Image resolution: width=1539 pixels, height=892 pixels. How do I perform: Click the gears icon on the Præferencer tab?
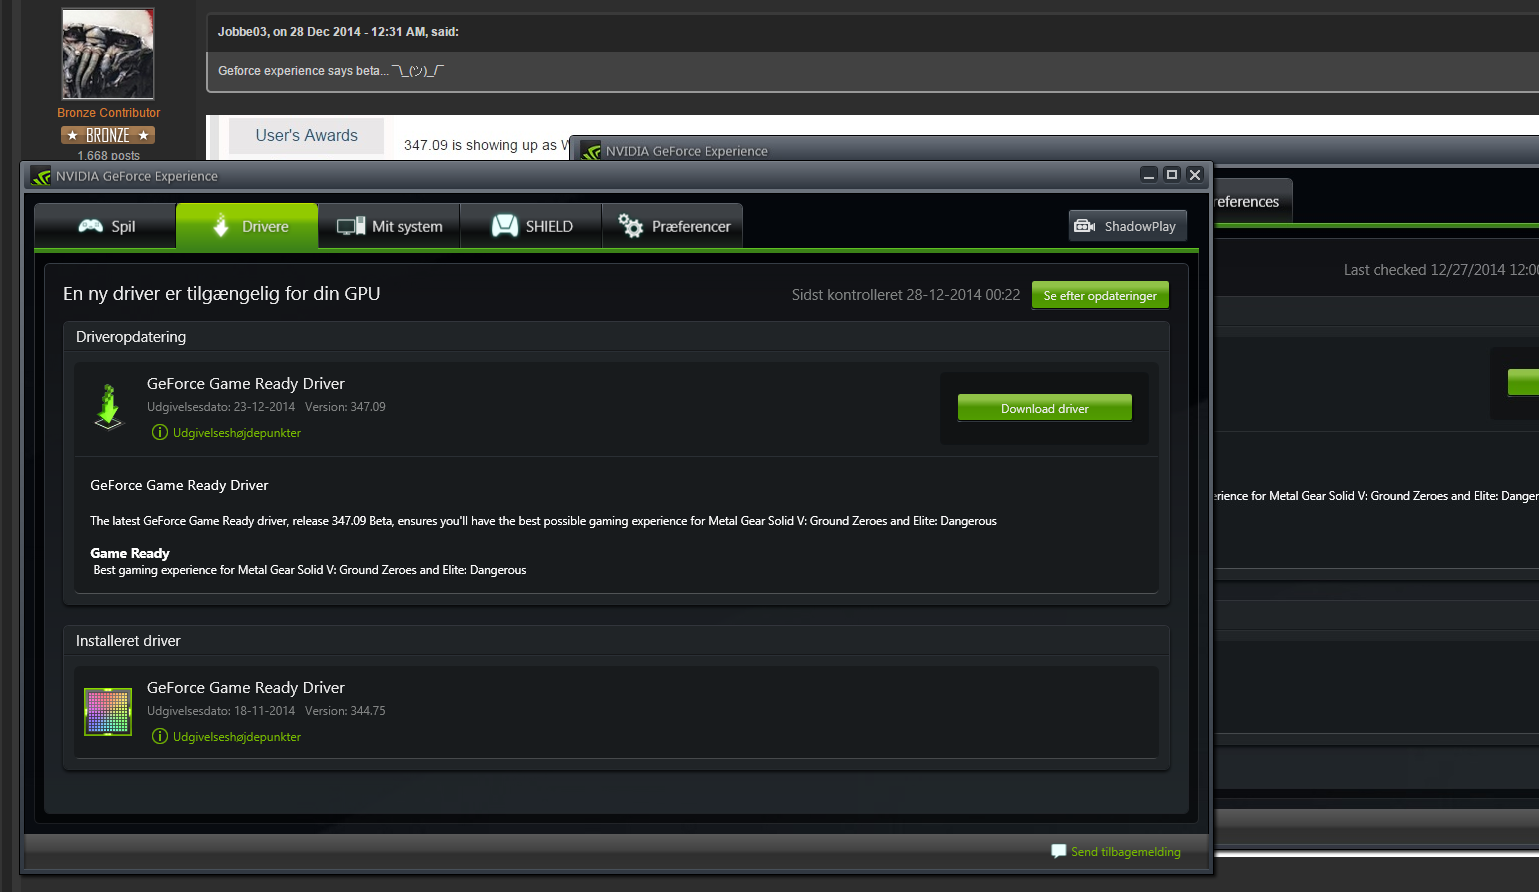(631, 226)
